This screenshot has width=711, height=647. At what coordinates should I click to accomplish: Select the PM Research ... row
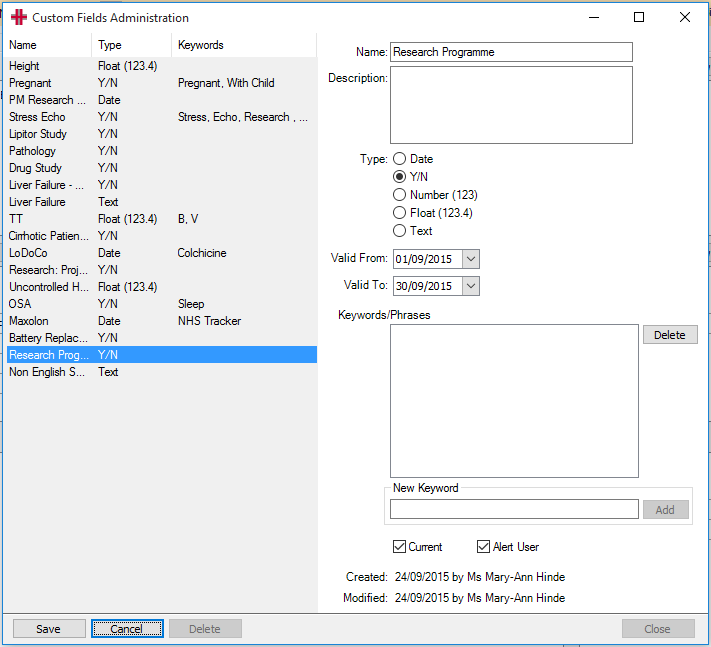coord(161,100)
